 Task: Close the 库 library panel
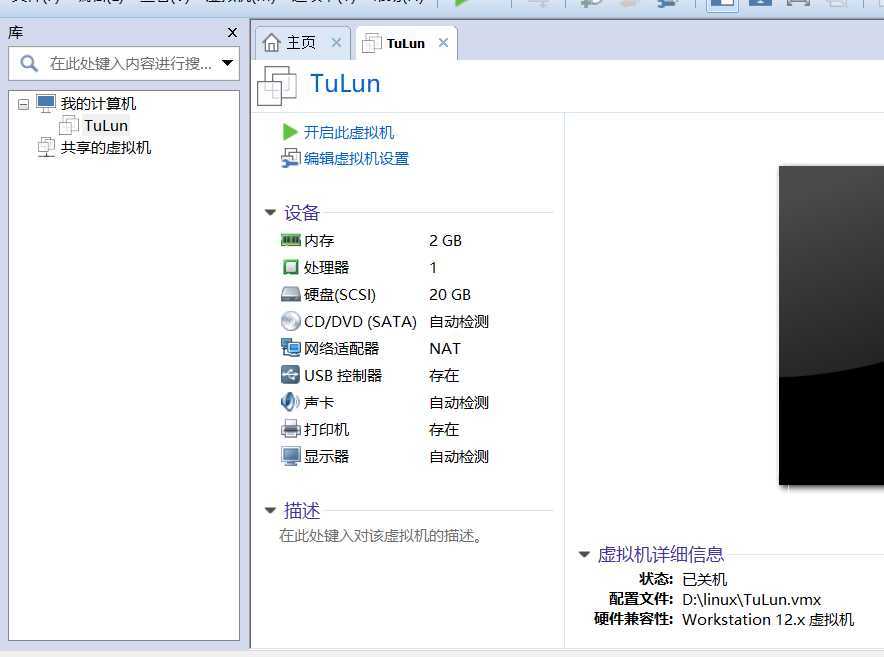(232, 33)
